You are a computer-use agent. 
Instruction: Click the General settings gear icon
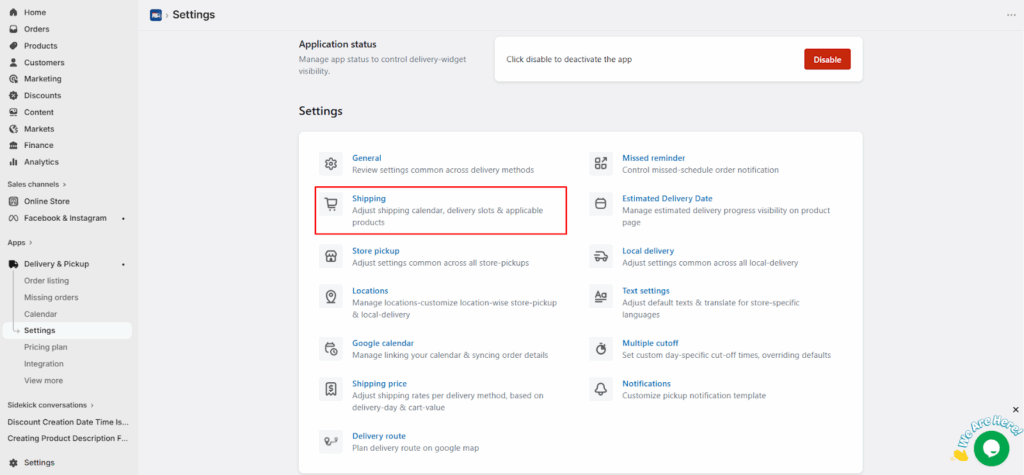tap(331, 164)
